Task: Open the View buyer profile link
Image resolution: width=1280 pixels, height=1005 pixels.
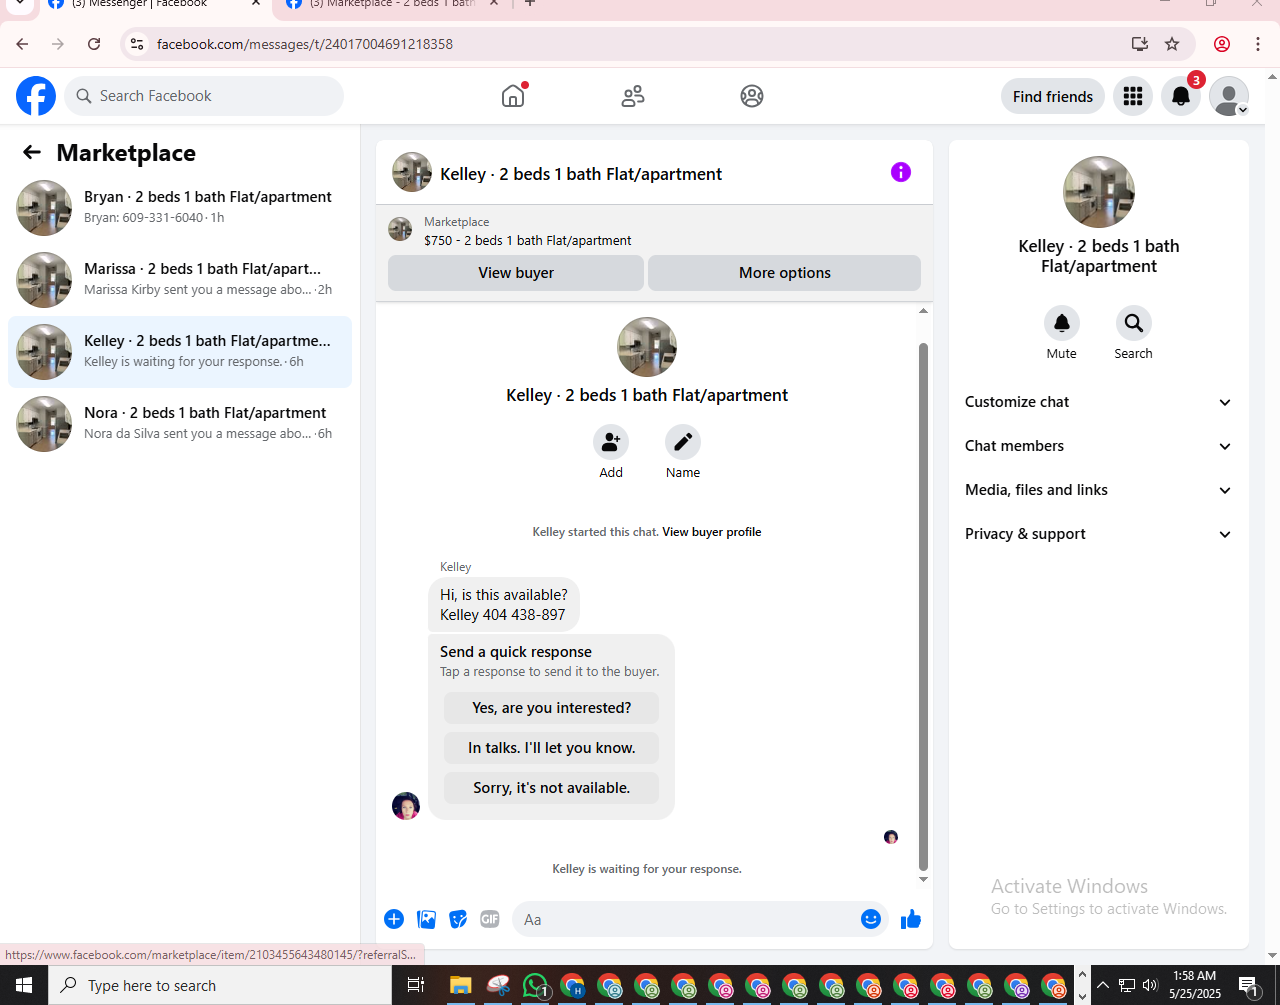Action: pos(712,532)
